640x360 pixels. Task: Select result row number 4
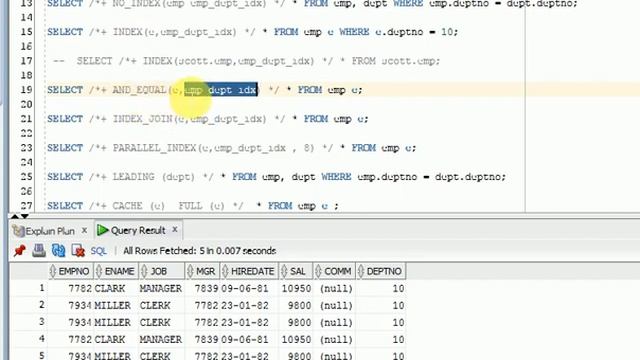(x=42, y=339)
